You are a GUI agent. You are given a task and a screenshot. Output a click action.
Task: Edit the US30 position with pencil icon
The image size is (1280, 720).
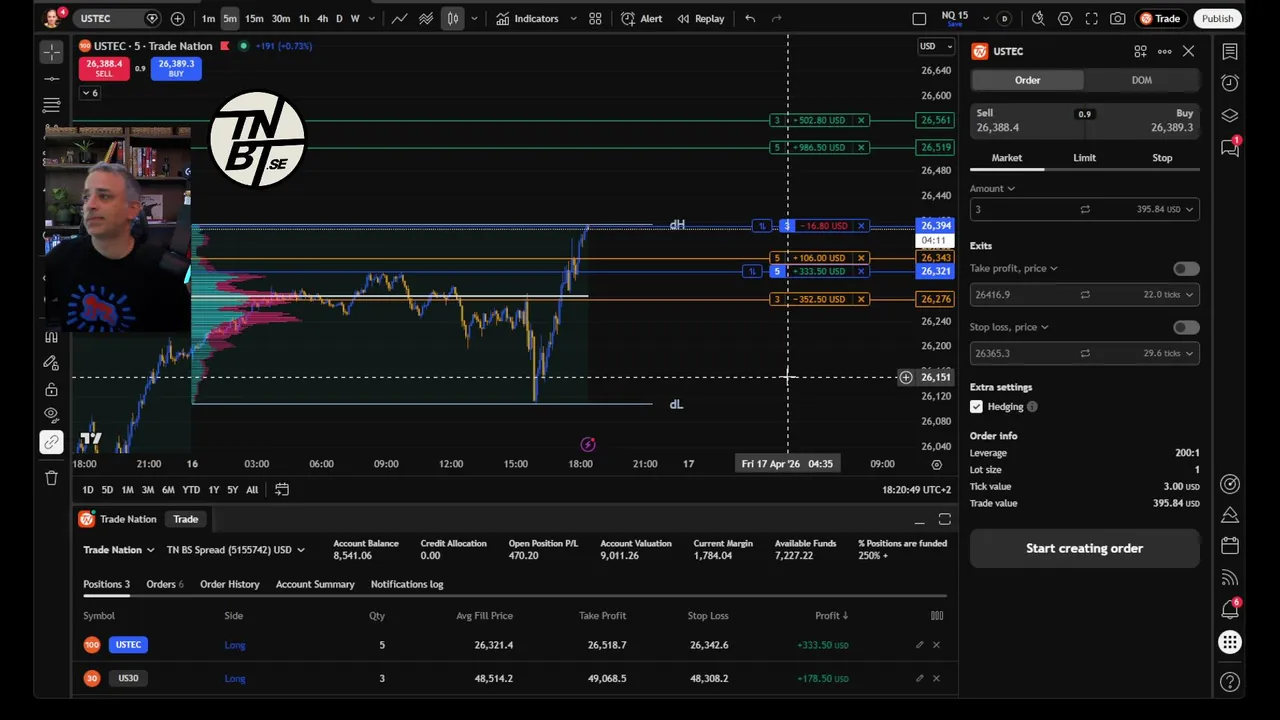tap(919, 678)
